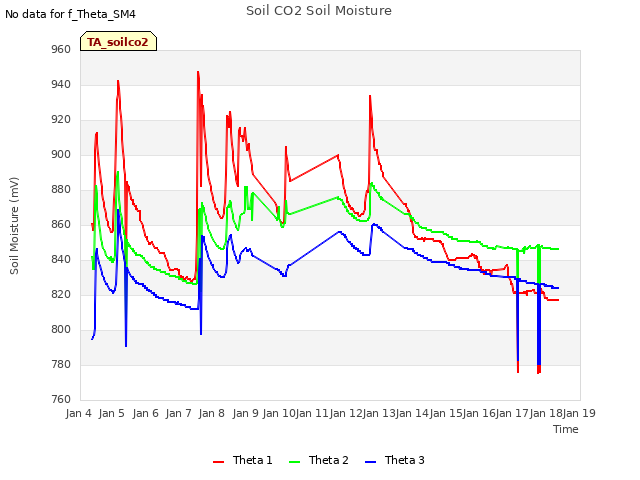Screen dimensions: 640x480
Task: Click the 900 y-axis tick label
Action: (x=61, y=155)
